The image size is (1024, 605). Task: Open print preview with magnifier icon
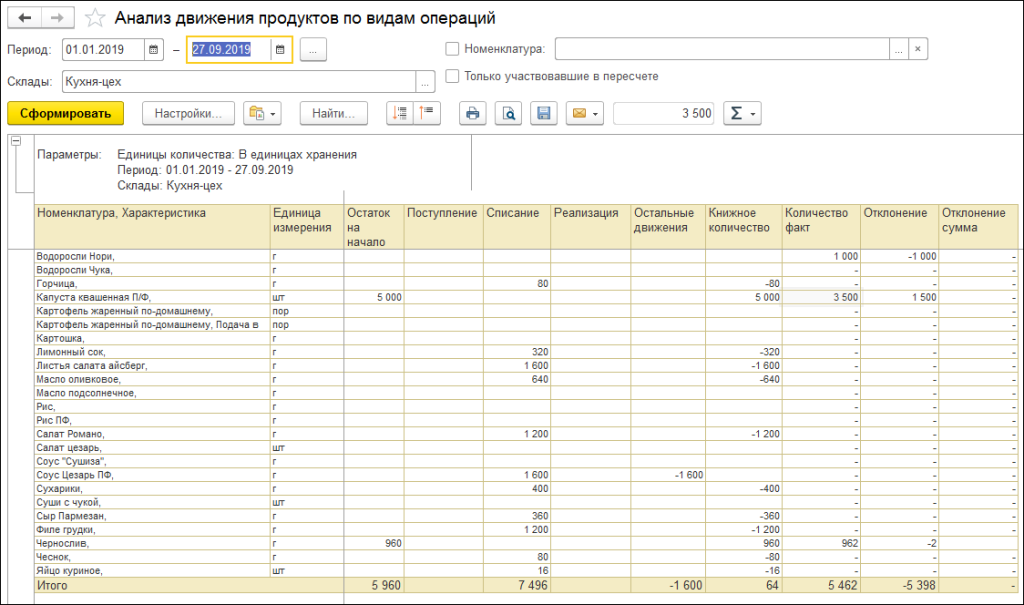click(509, 113)
